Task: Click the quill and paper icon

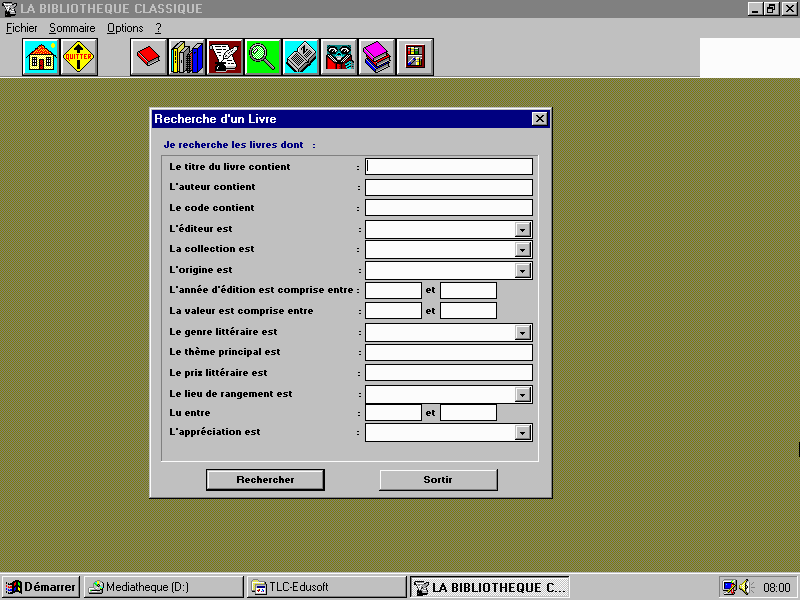Action: (225, 58)
